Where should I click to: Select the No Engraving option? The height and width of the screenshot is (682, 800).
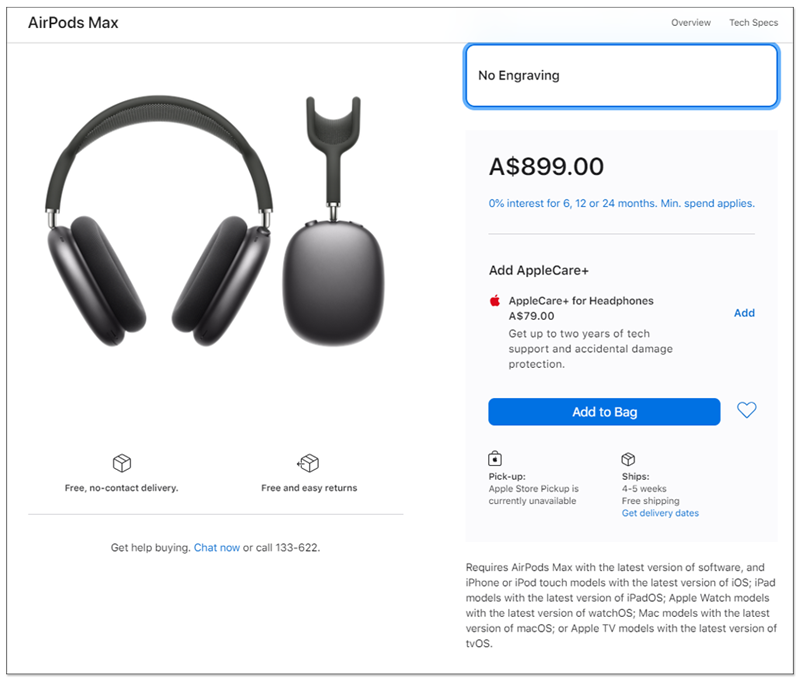tap(621, 76)
